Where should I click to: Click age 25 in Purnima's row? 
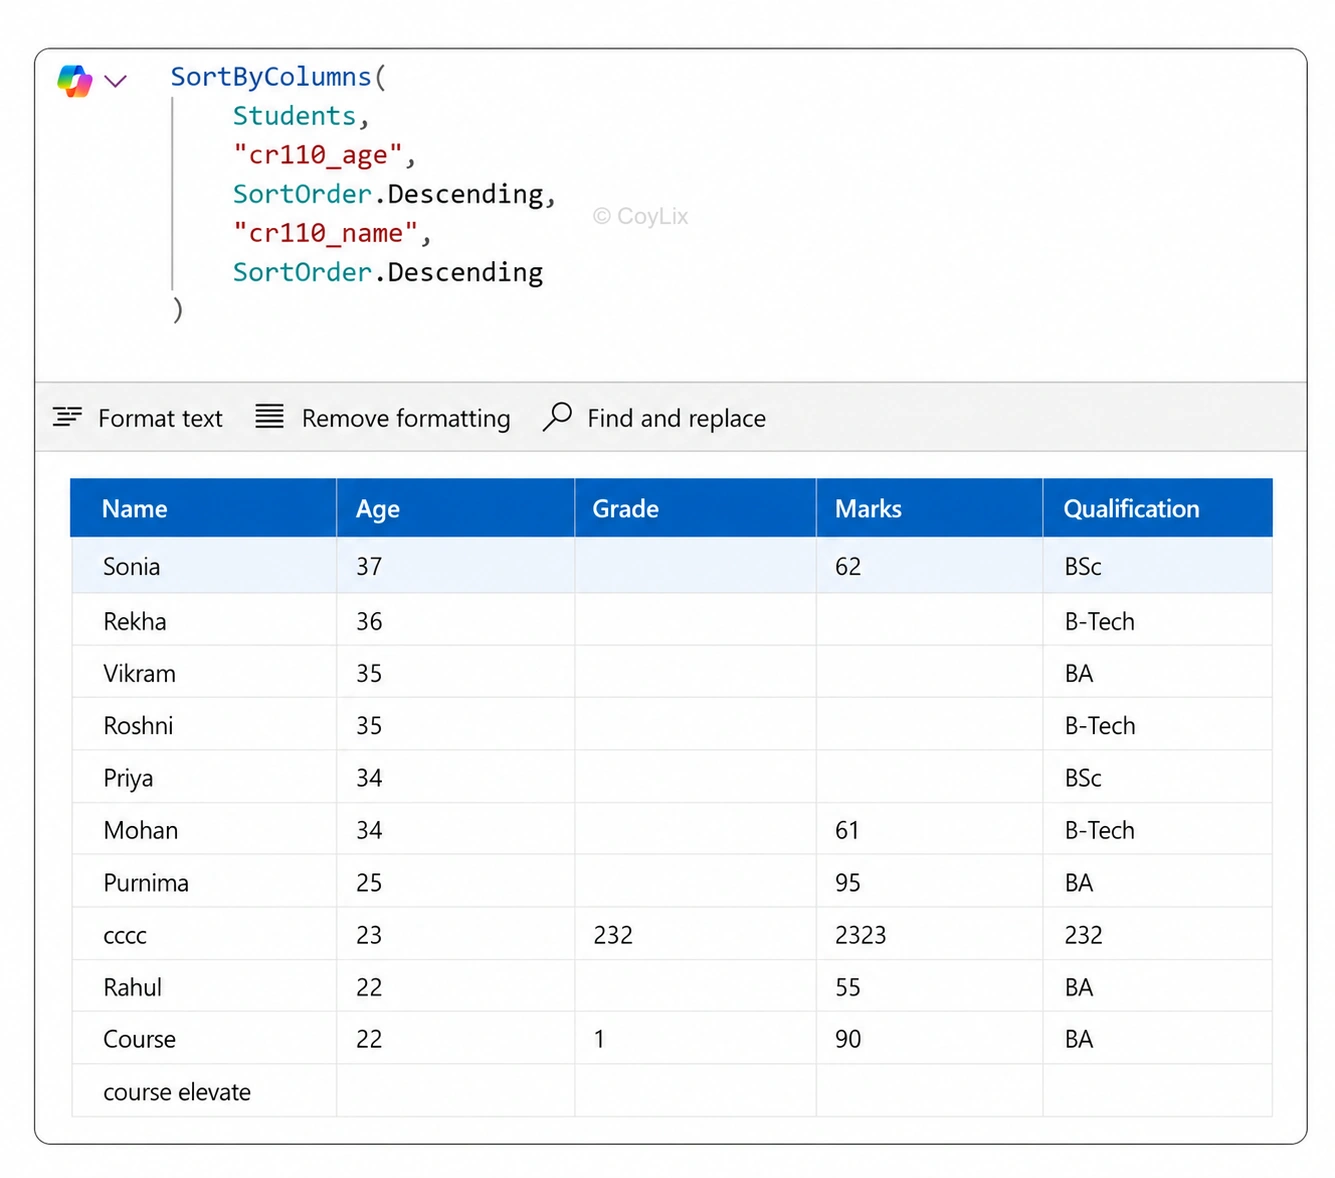[x=369, y=882]
